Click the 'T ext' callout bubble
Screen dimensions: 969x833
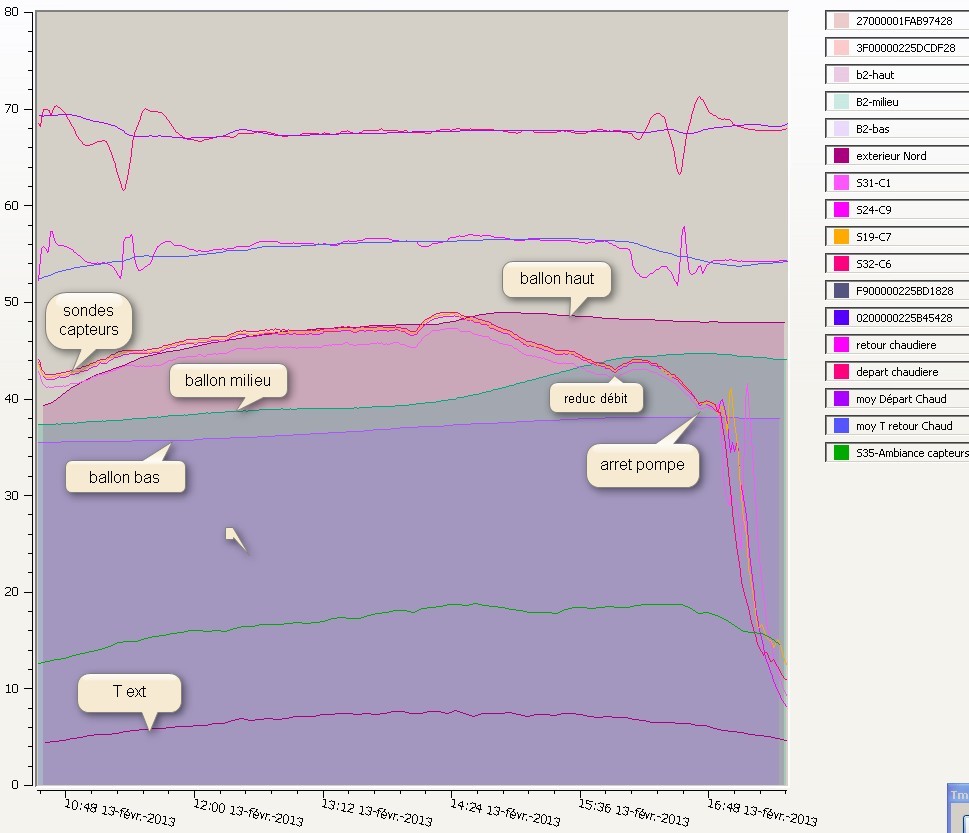129,692
